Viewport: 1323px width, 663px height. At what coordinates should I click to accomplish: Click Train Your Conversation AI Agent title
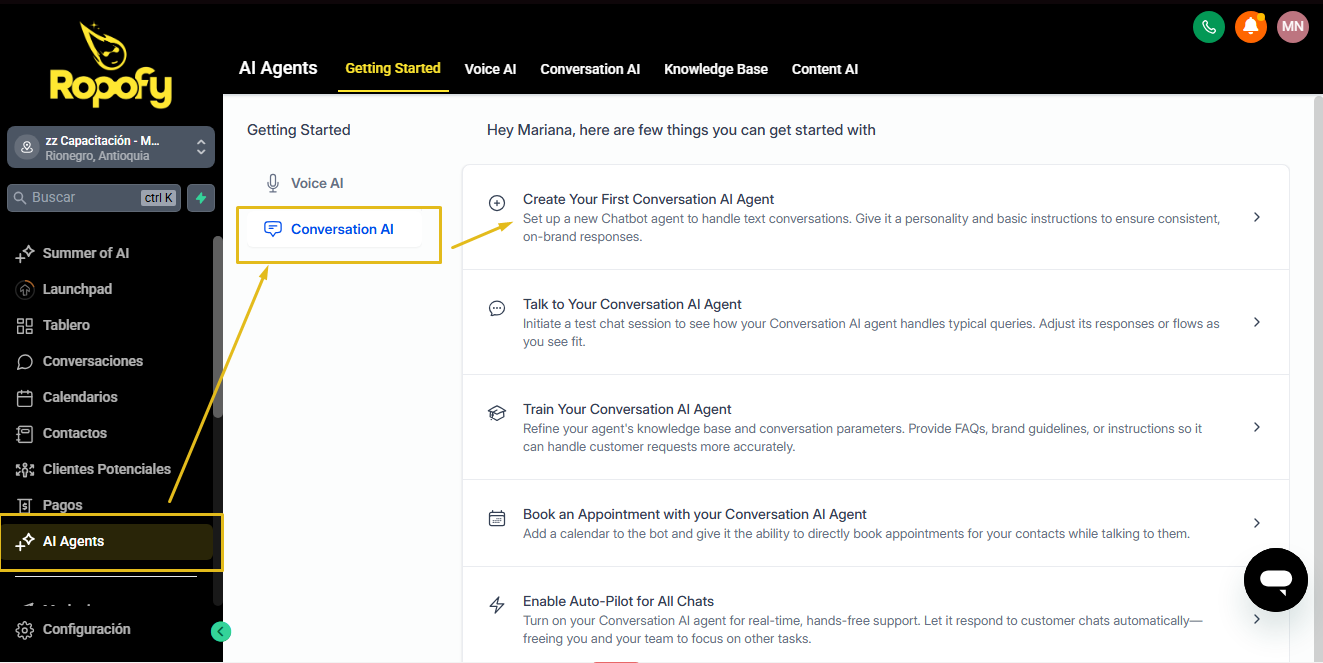627,409
